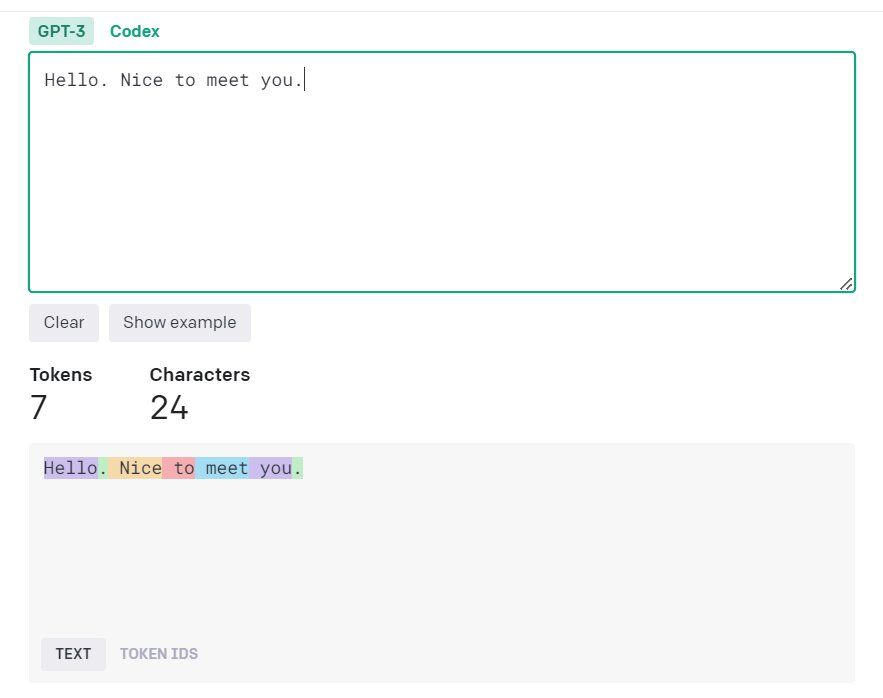
Task: Click the character count number 24
Action: click(169, 408)
